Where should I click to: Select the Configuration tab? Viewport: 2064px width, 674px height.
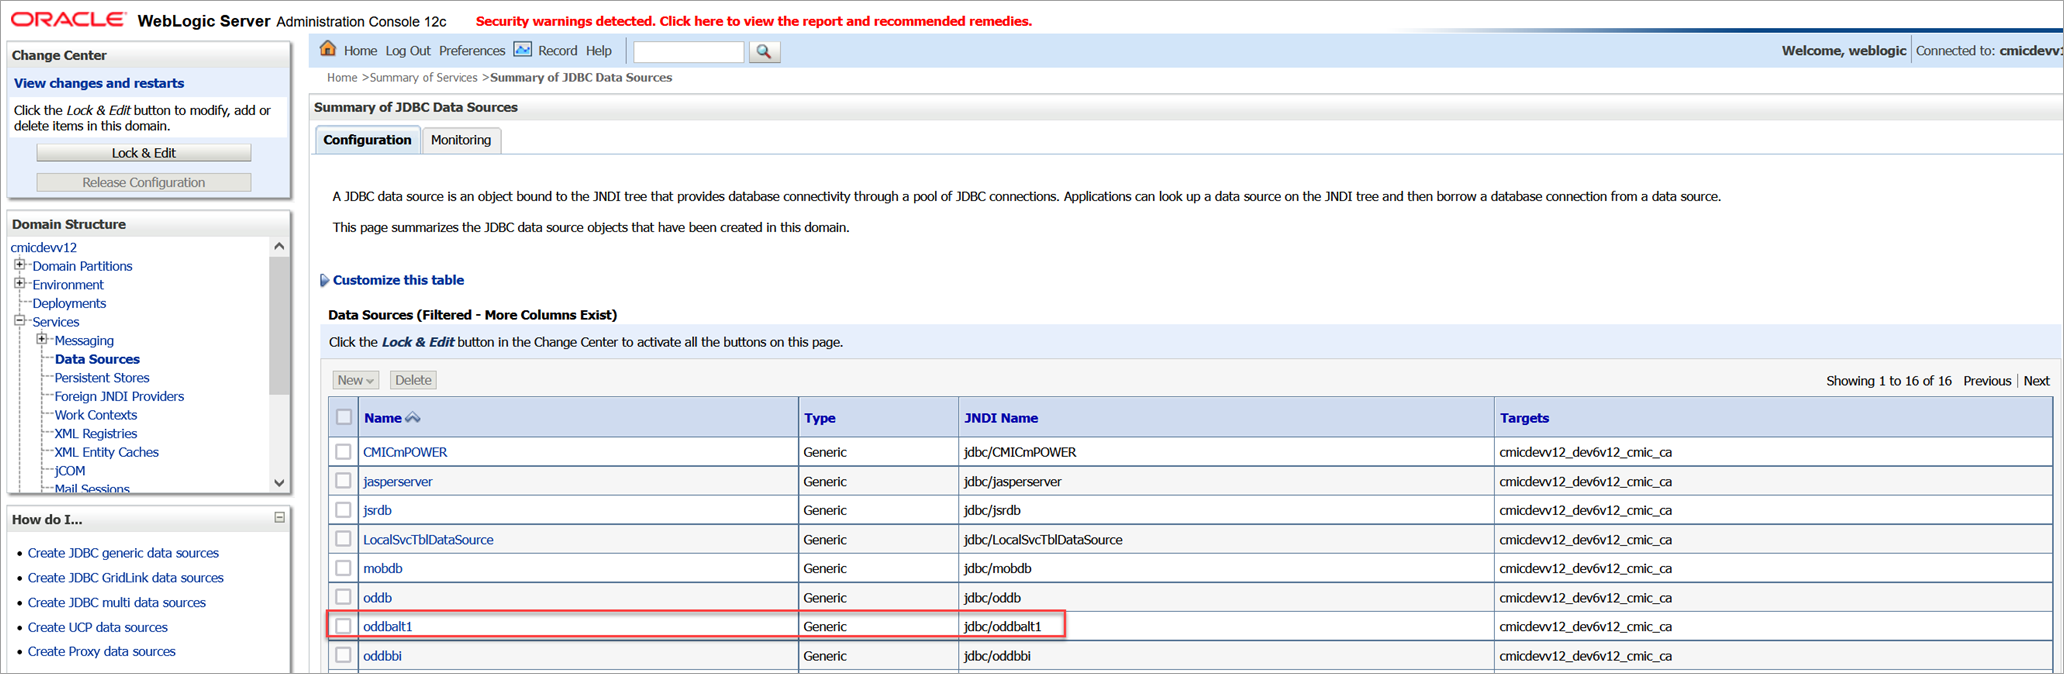[367, 140]
